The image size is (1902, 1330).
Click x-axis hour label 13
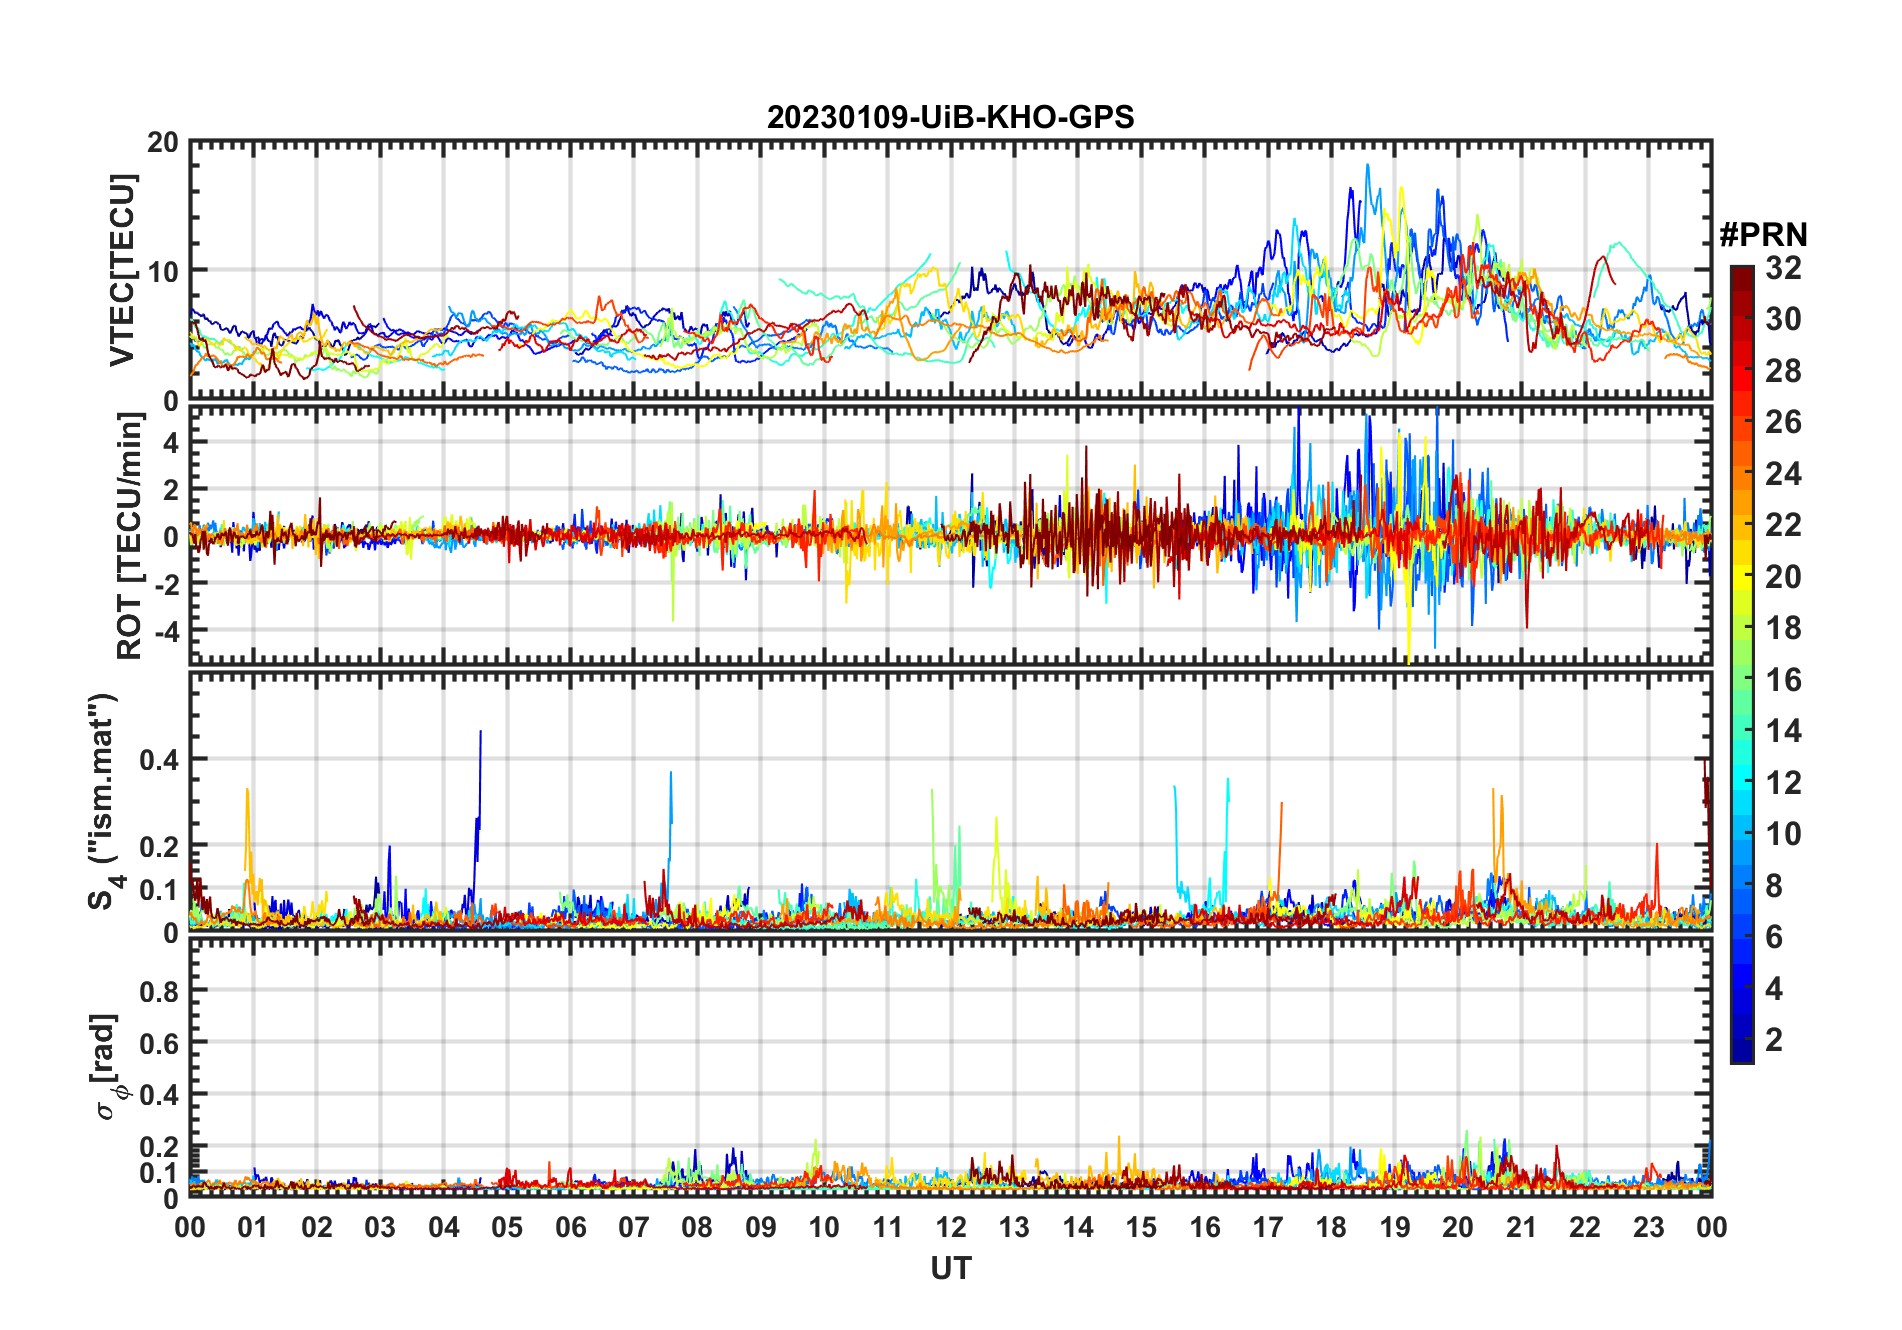pyautogui.click(x=1014, y=1227)
